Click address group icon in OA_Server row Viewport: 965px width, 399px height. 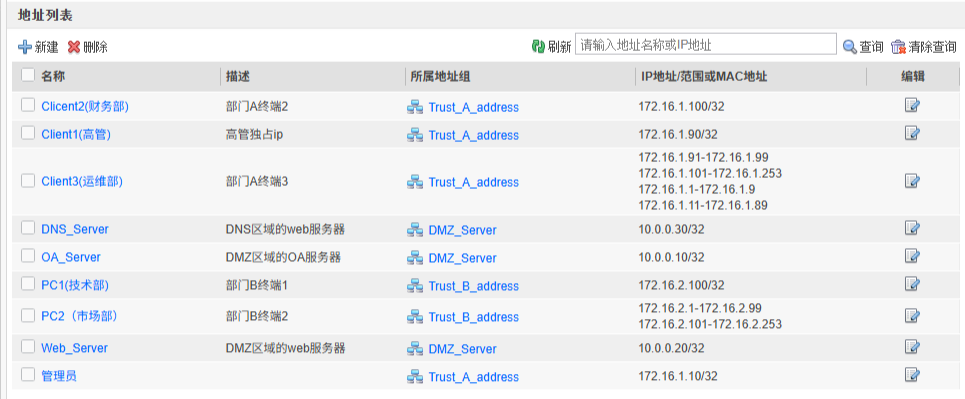(415, 258)
